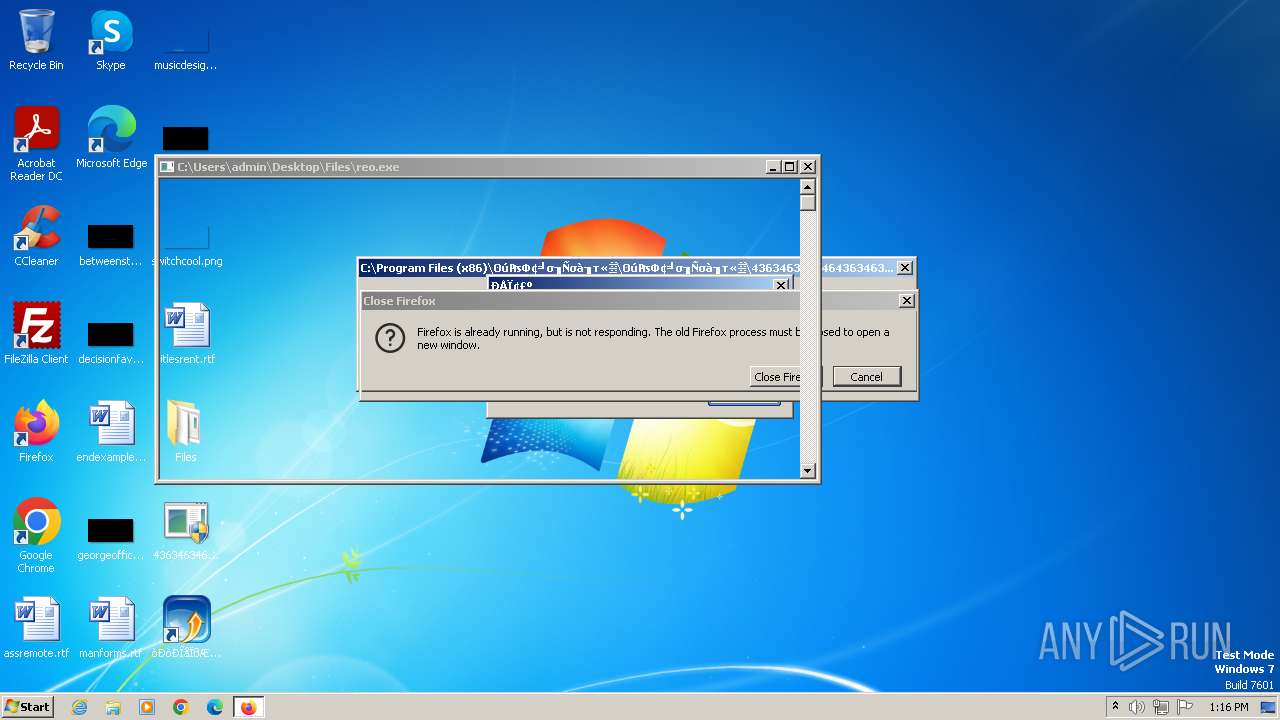Select the titlesrent.rtf document icon
The width and height of the screenshot is (1280, 720).
[186, 333]
